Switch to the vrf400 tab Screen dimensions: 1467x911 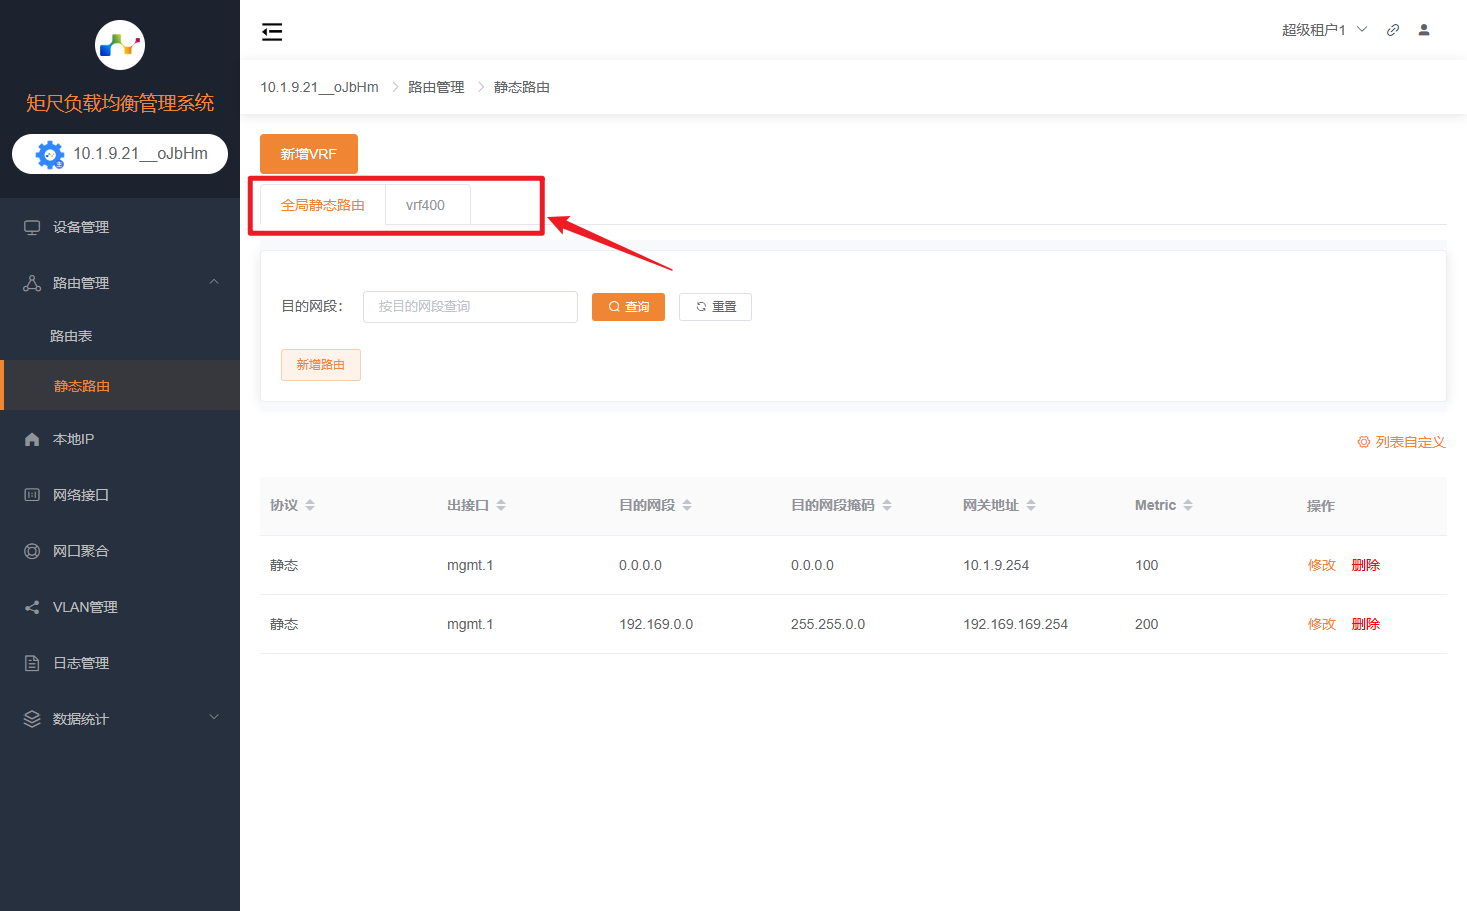point(426,205)
